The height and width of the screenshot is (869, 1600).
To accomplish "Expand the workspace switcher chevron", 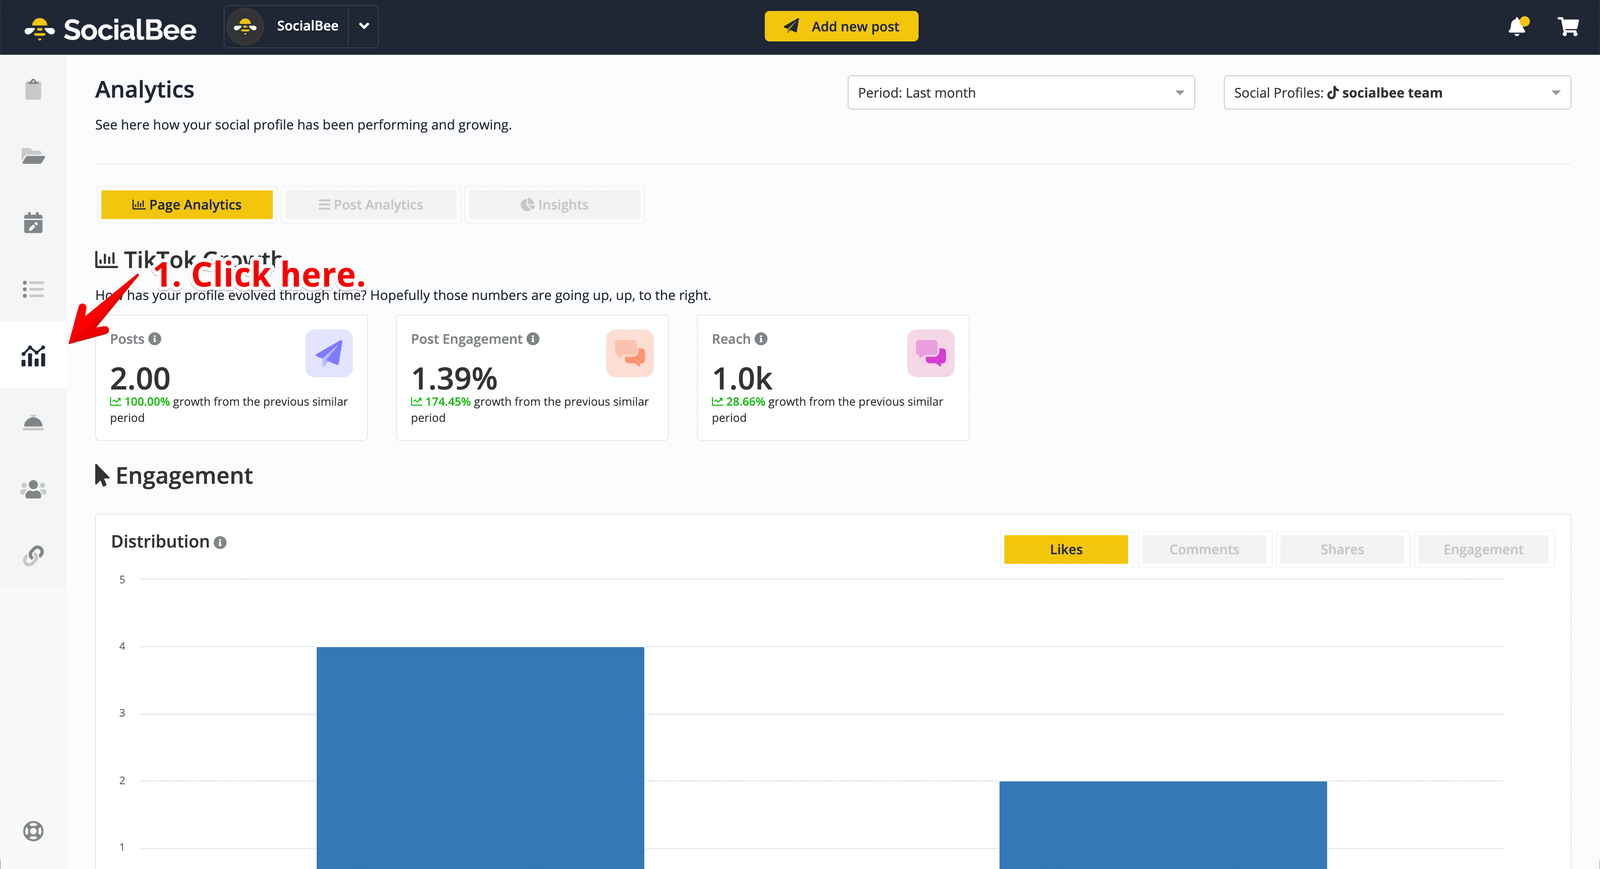I will 364,26.
